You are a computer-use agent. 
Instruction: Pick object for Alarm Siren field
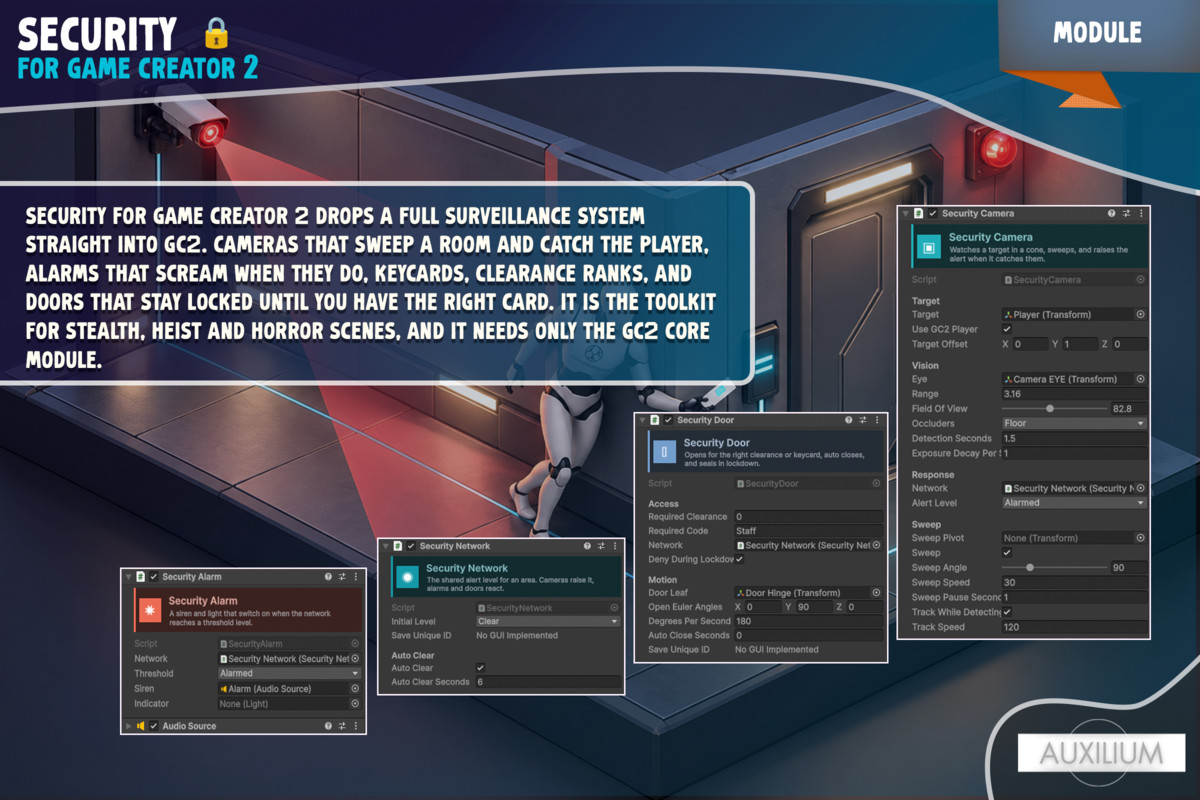355,689
